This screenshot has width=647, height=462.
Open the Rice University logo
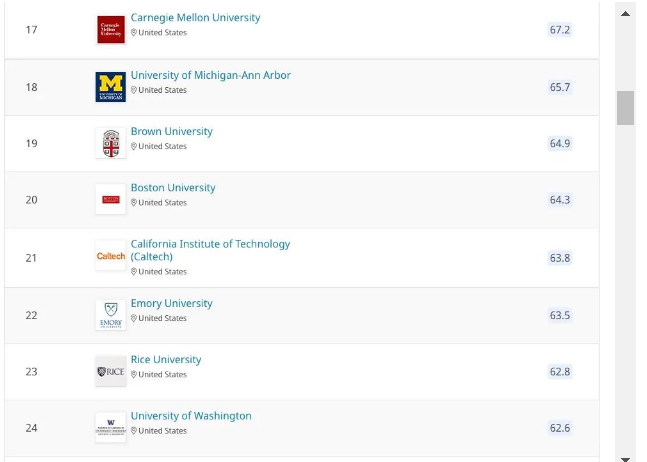111,371
